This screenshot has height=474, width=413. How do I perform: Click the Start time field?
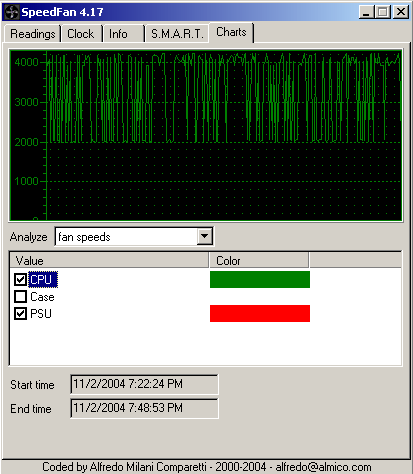coord(144,384)
